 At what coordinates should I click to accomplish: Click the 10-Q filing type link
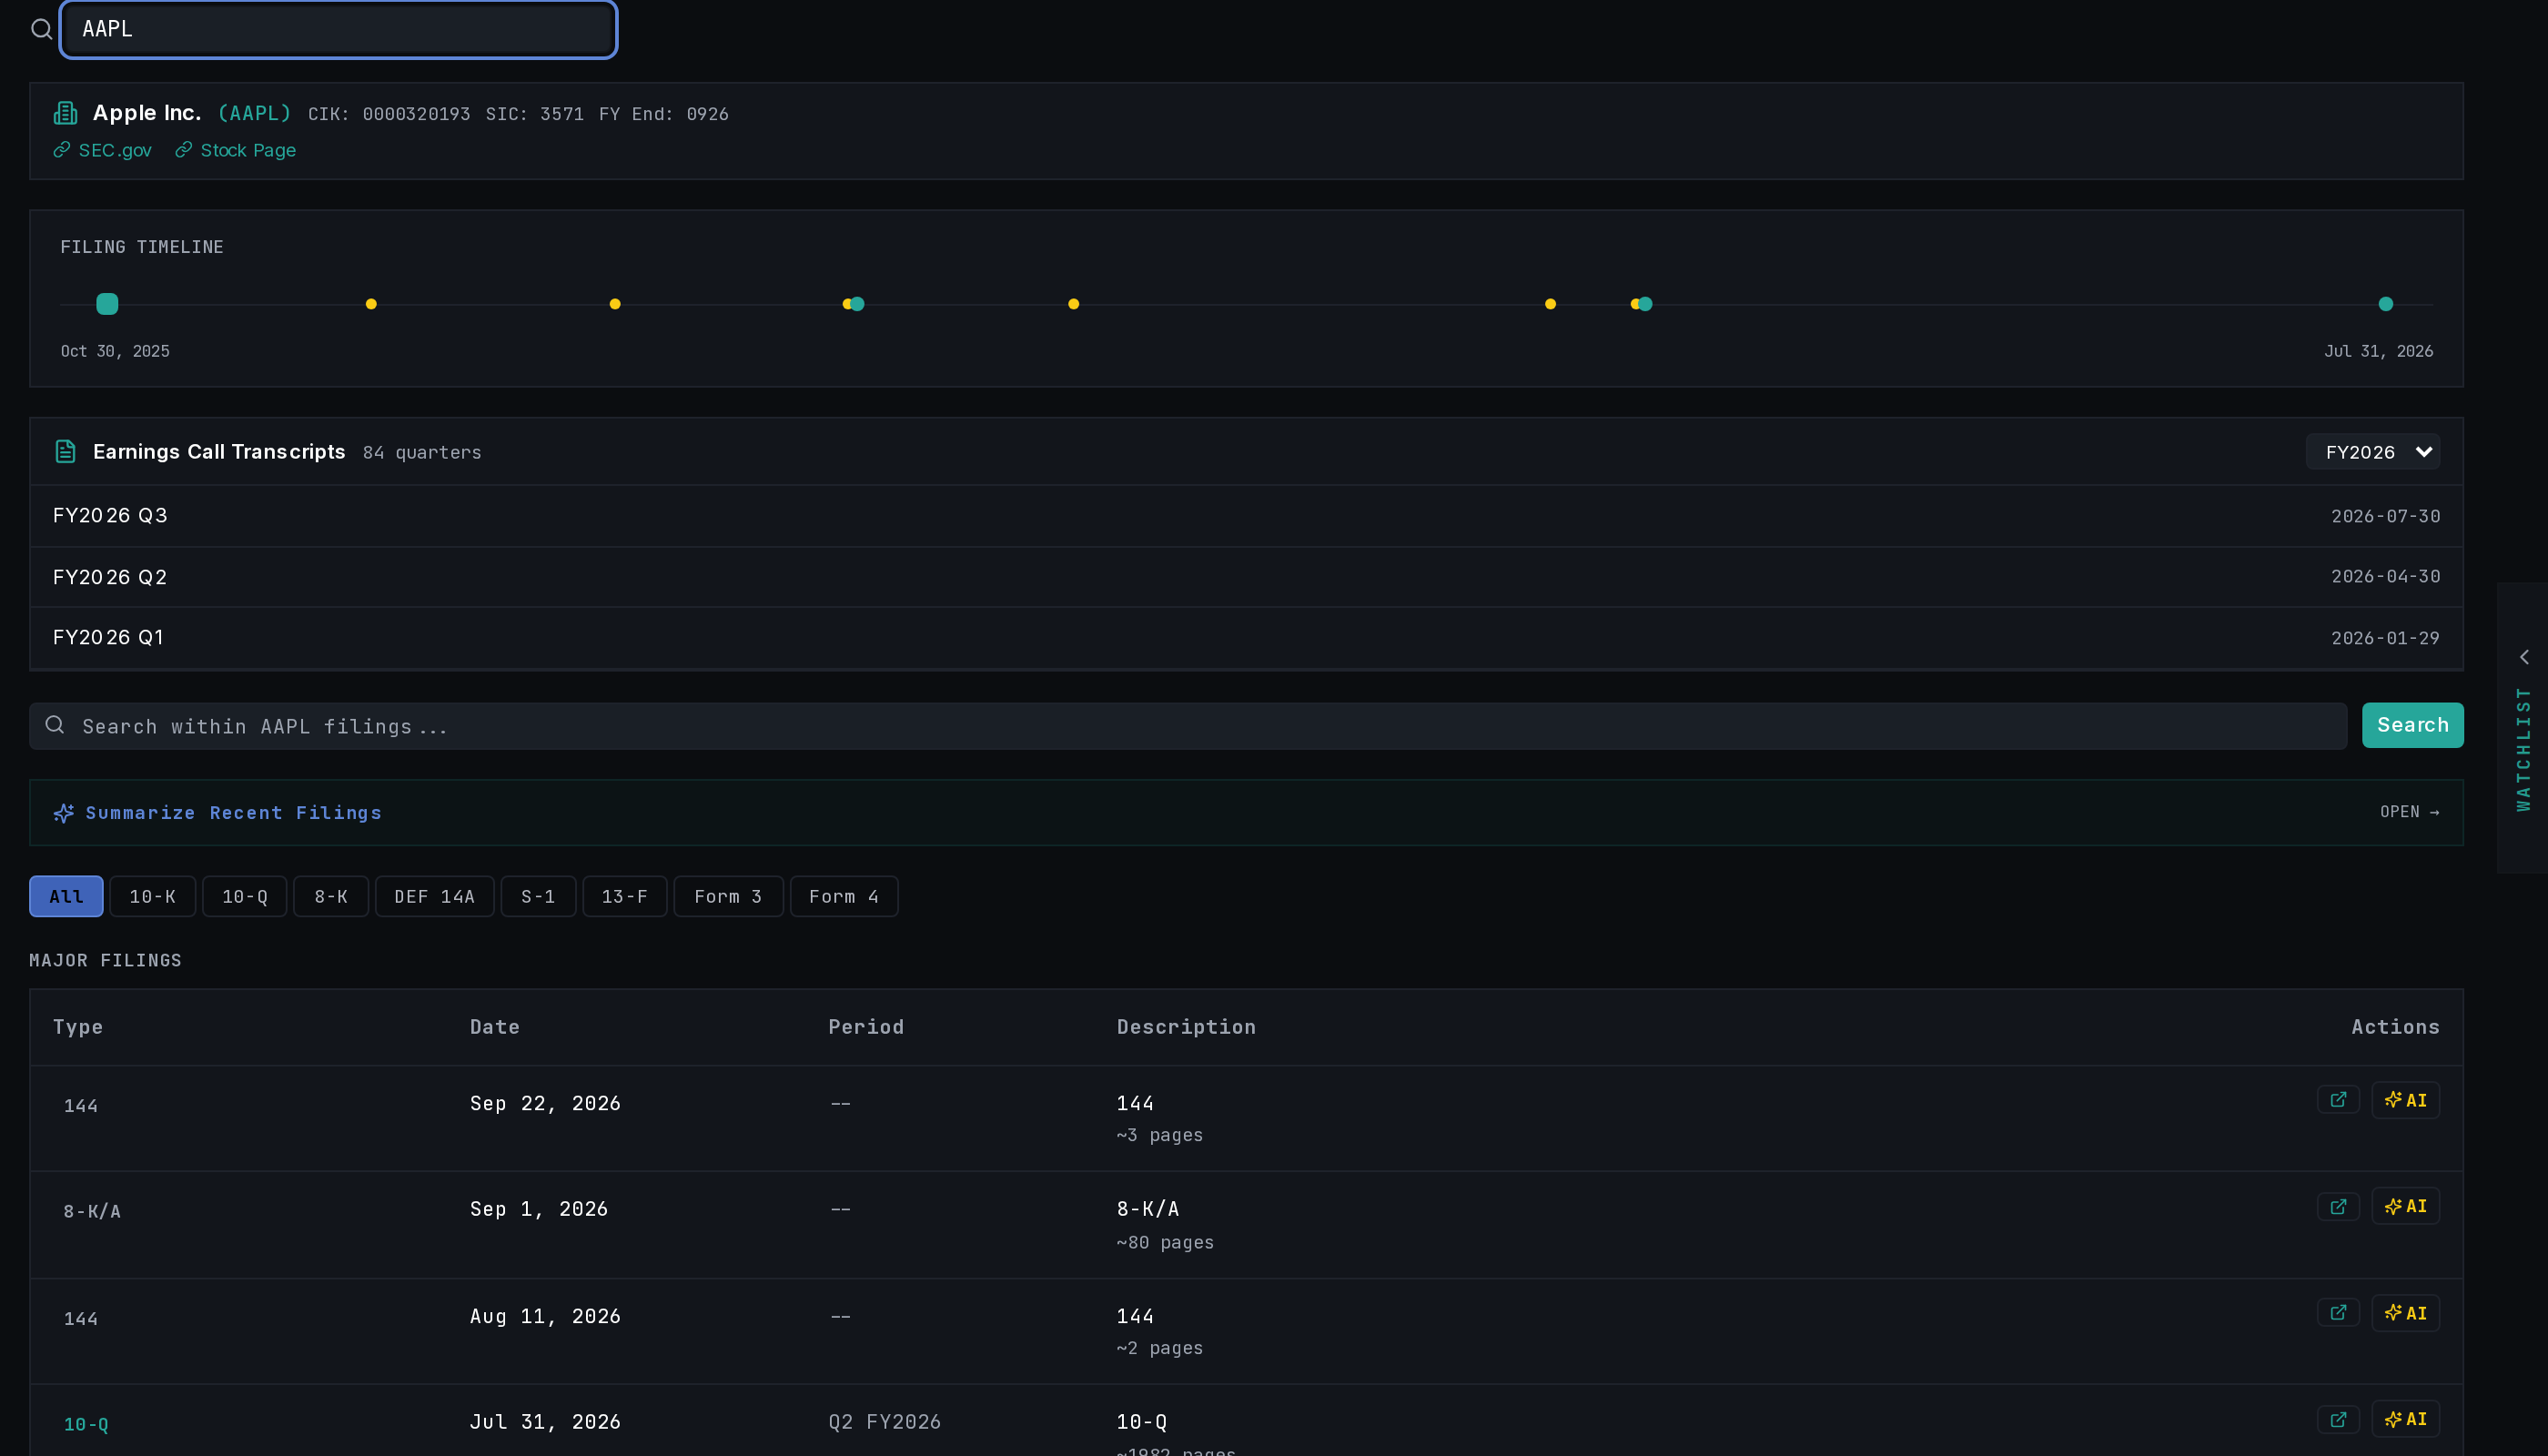tap(86, 1424)
